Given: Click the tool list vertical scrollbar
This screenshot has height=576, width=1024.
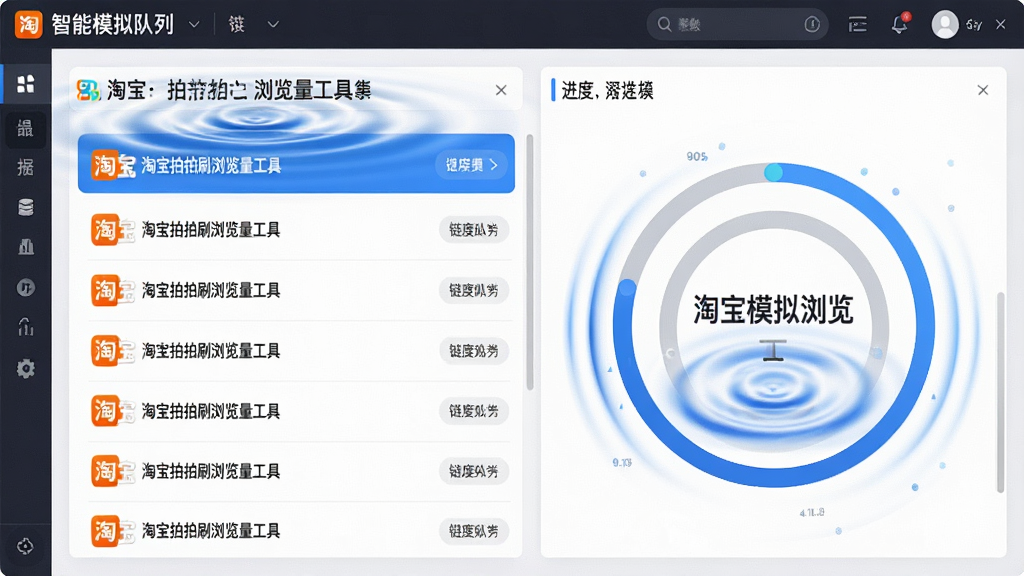Looking at the screenshot, I should pos(530,263).
